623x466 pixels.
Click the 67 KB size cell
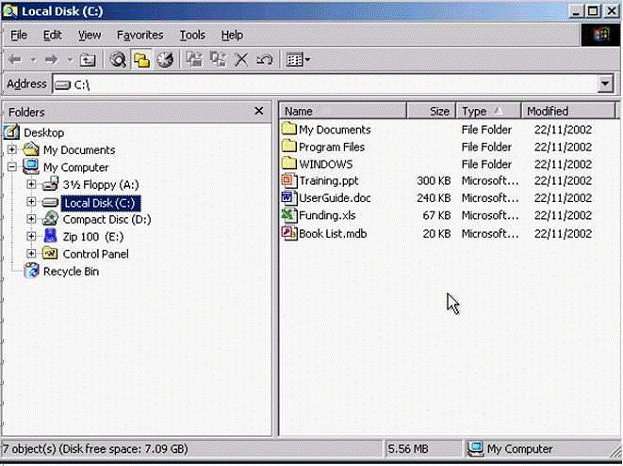pyautogui.click(x=437, y=215)
